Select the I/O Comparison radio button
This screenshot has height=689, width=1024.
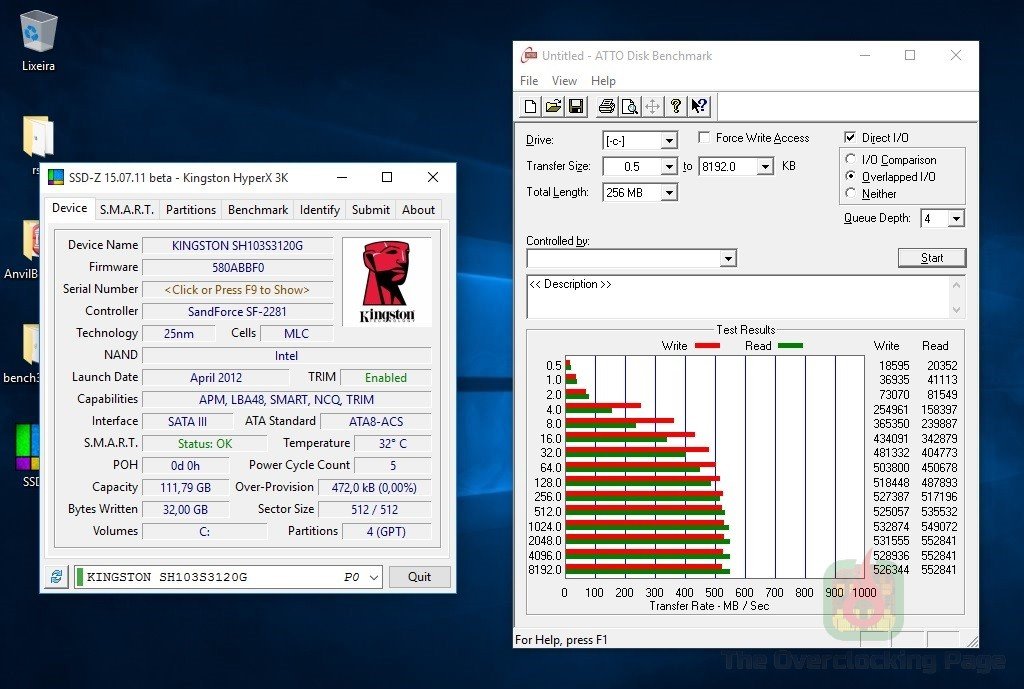click(x=851, y=160)
